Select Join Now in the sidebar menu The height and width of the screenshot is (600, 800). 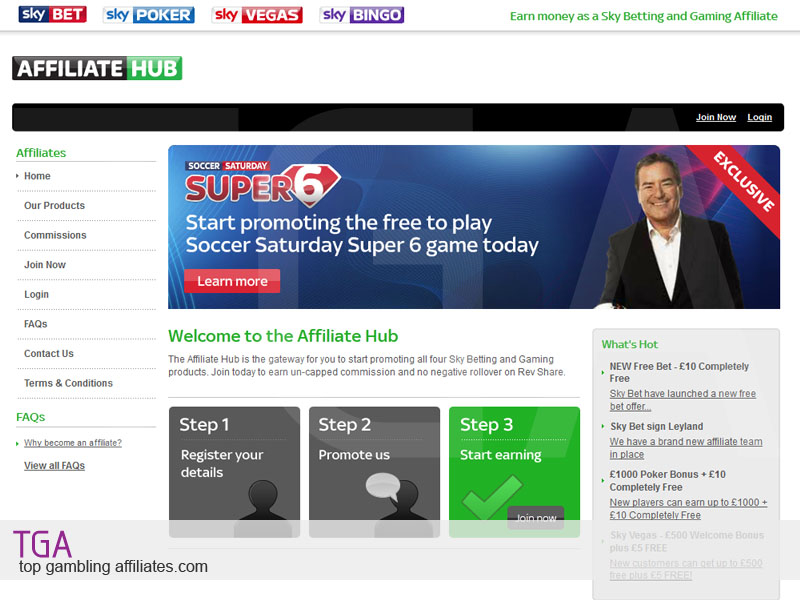coord(45,265)
